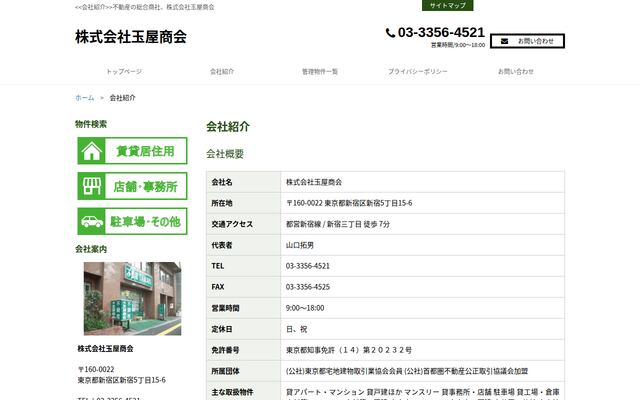
Task: Click the 物件検索 sidebar heading
Action: (x=91, y=124)
